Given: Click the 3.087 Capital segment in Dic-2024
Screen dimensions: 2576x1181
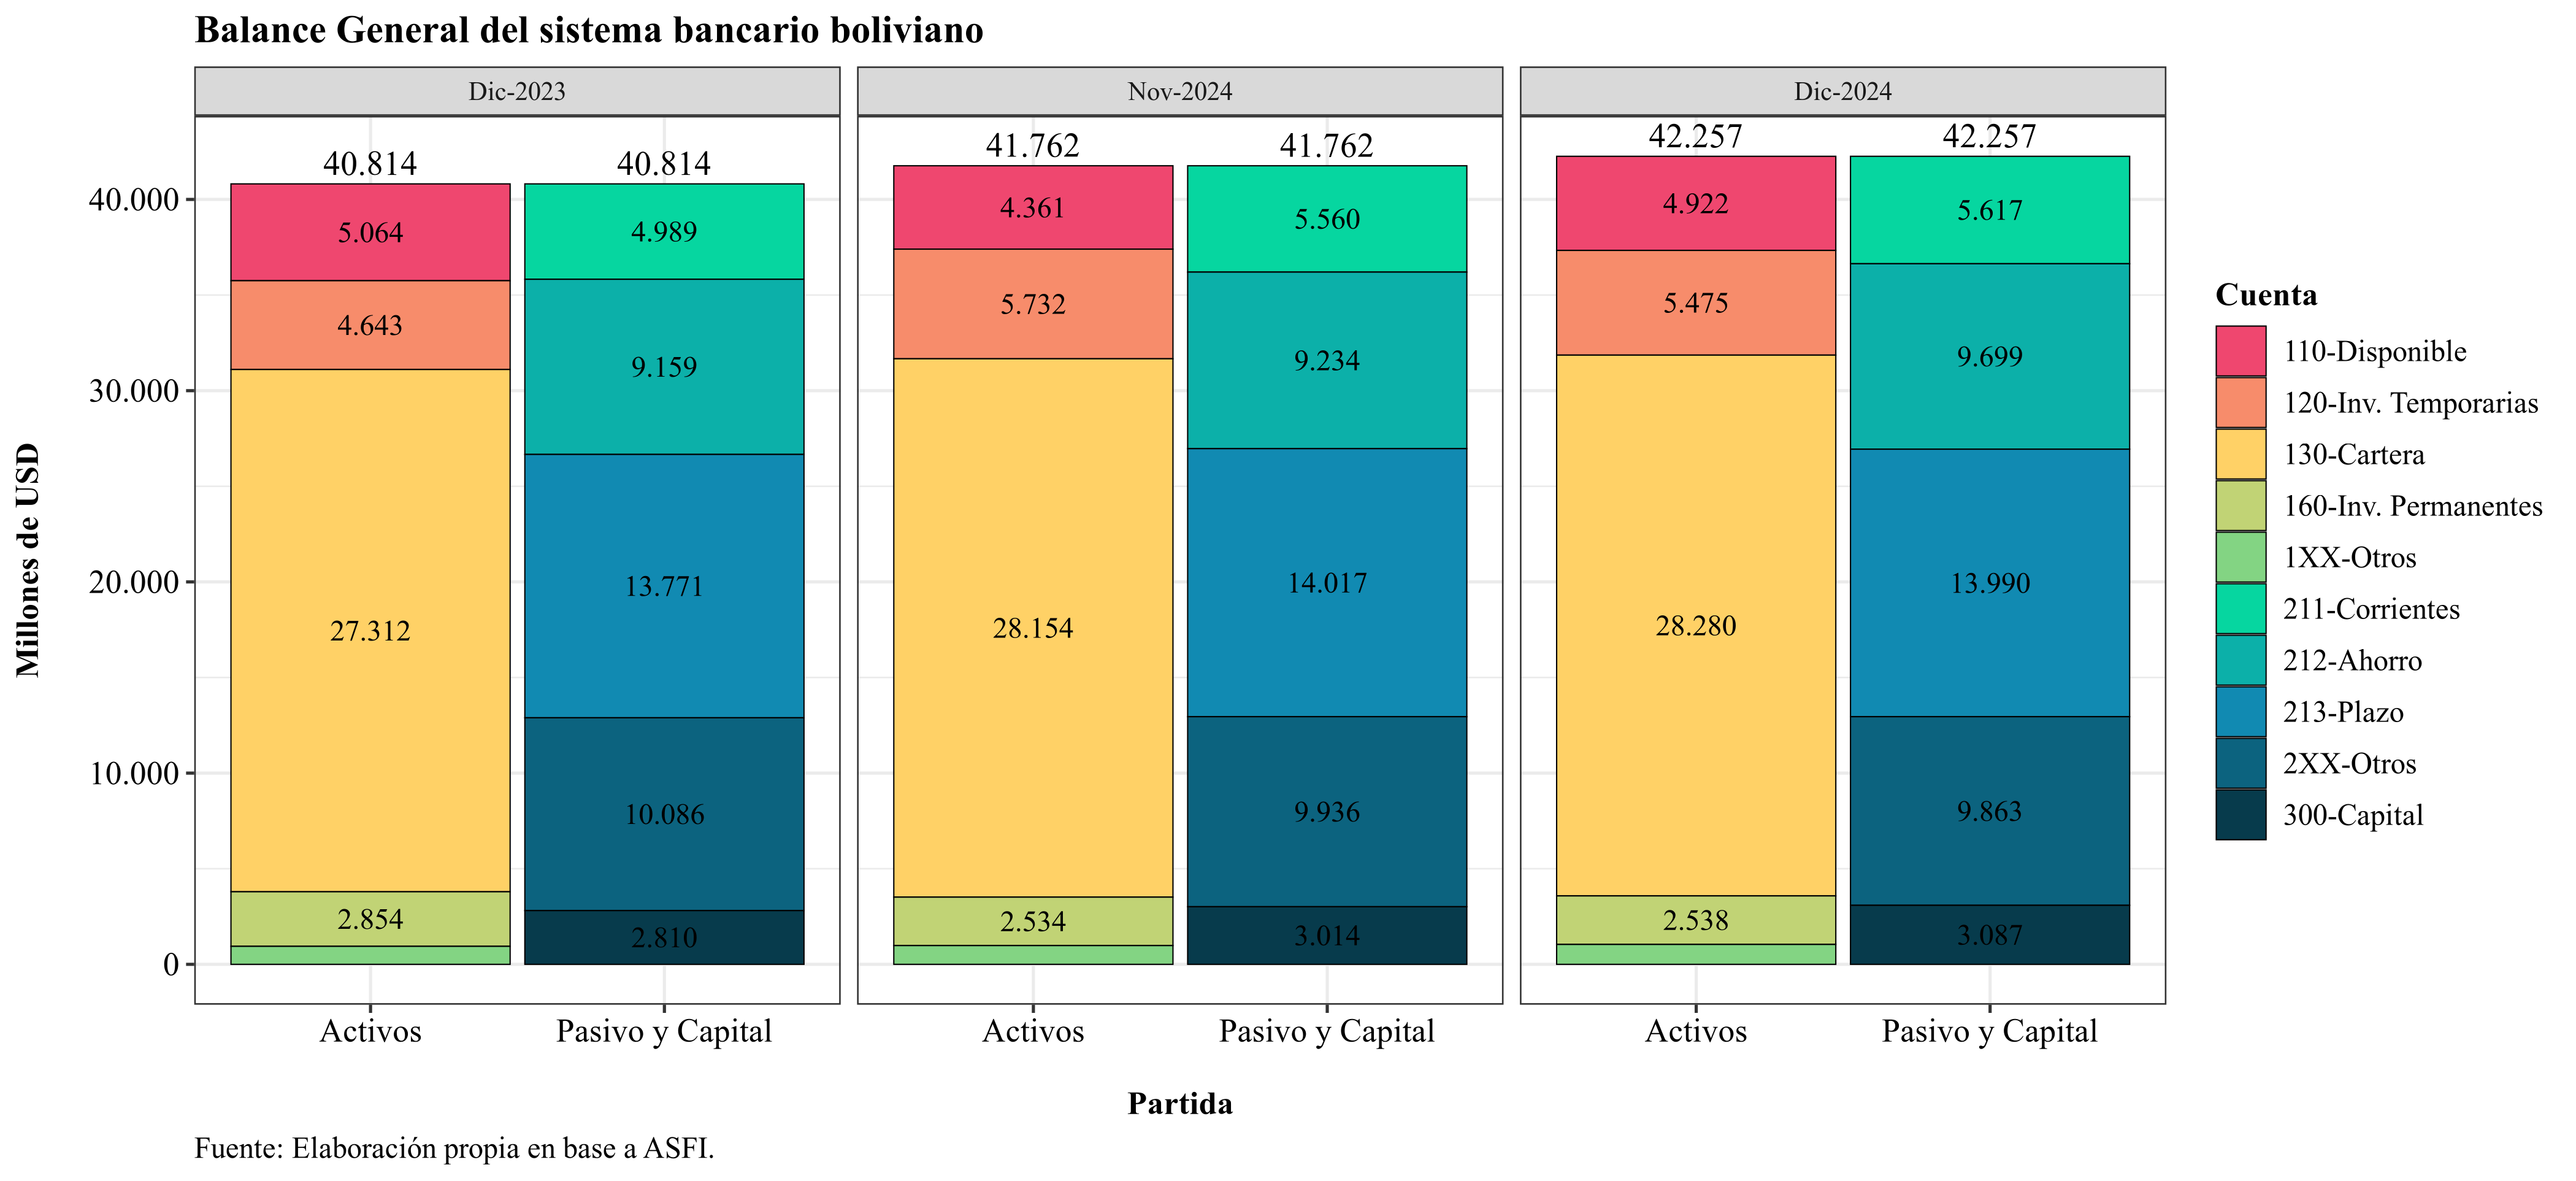Looking at the screenshot, I should tap(1990, 935).
